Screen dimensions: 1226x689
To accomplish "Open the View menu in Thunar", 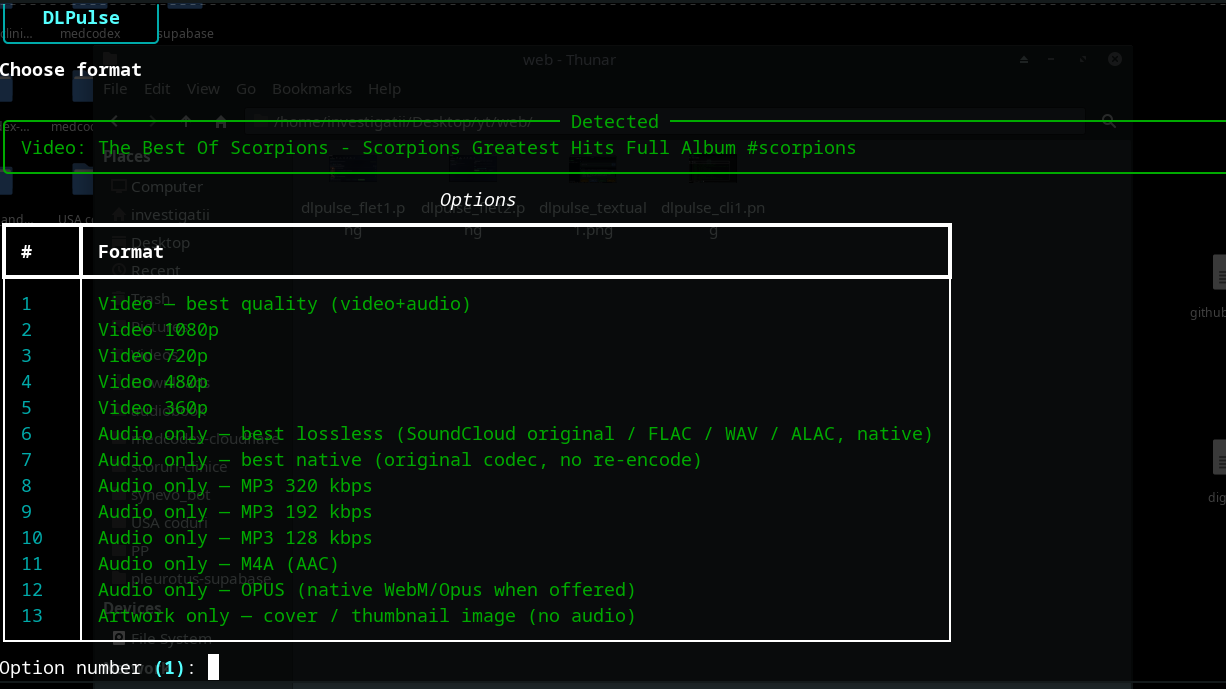I will click(203, 89).
